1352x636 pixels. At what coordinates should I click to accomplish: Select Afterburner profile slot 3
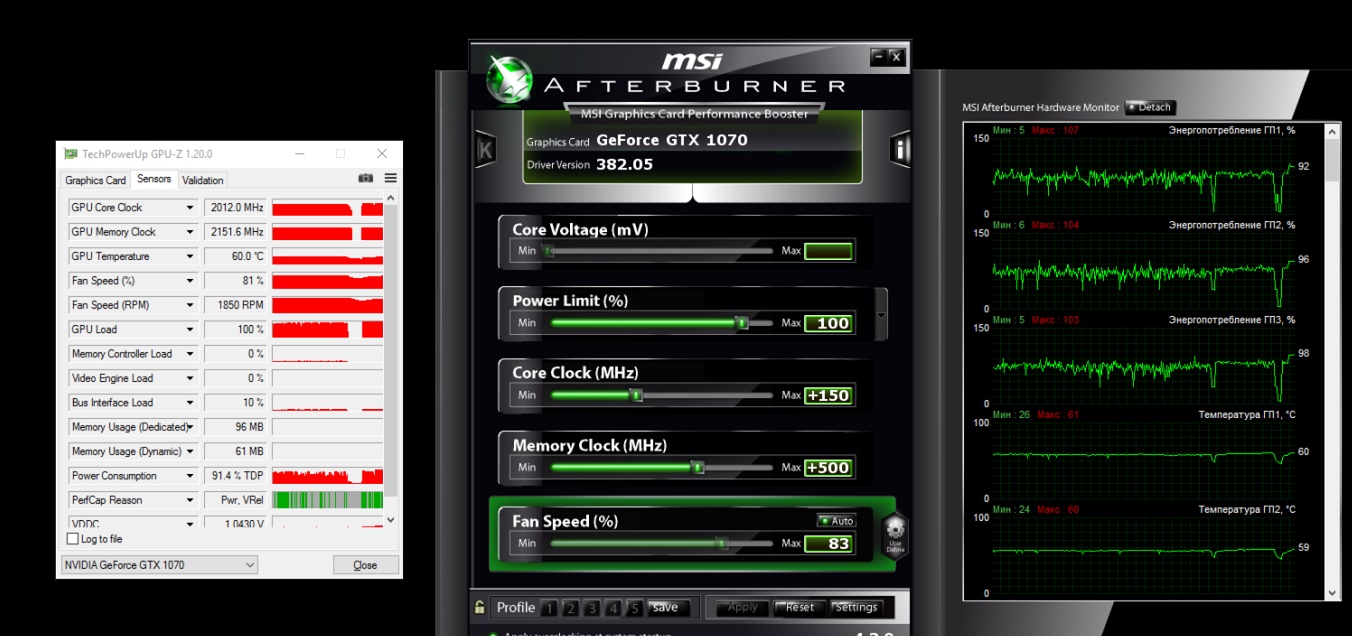(591, 608)
